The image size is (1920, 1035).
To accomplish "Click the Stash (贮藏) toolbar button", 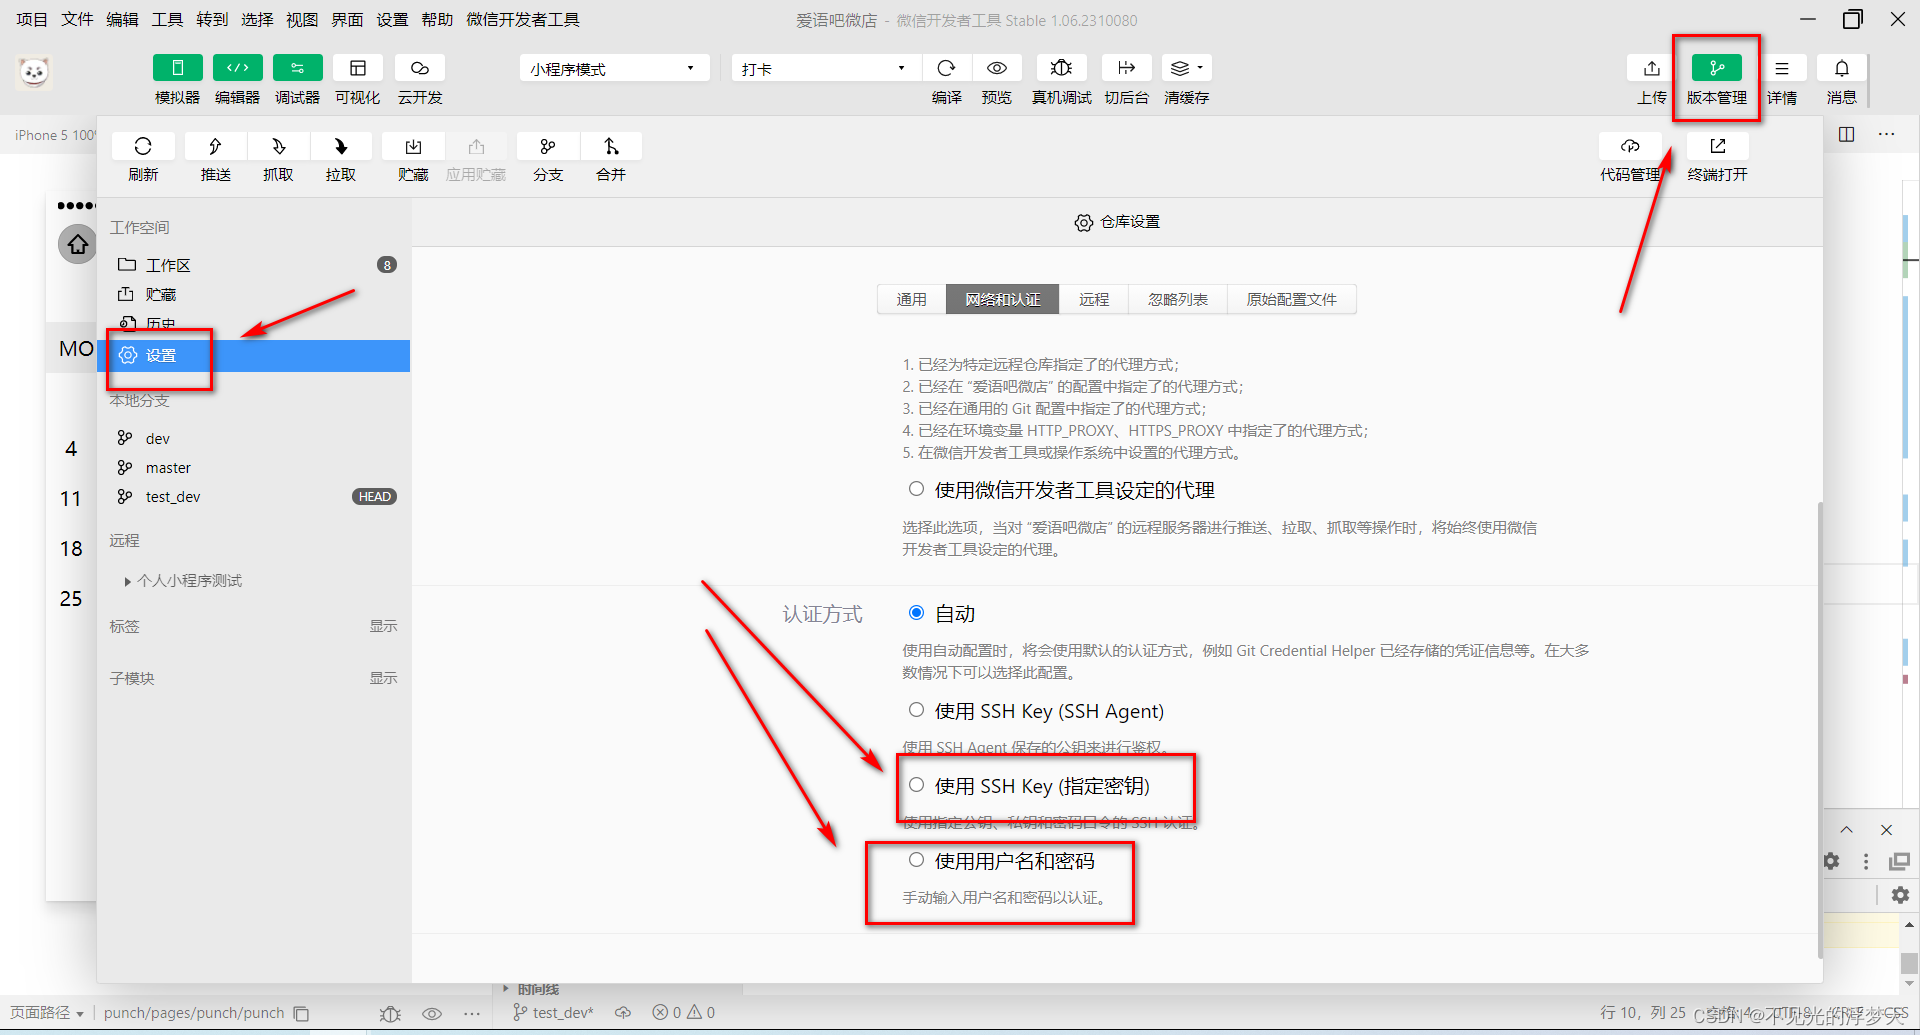I will pos(413,147).
